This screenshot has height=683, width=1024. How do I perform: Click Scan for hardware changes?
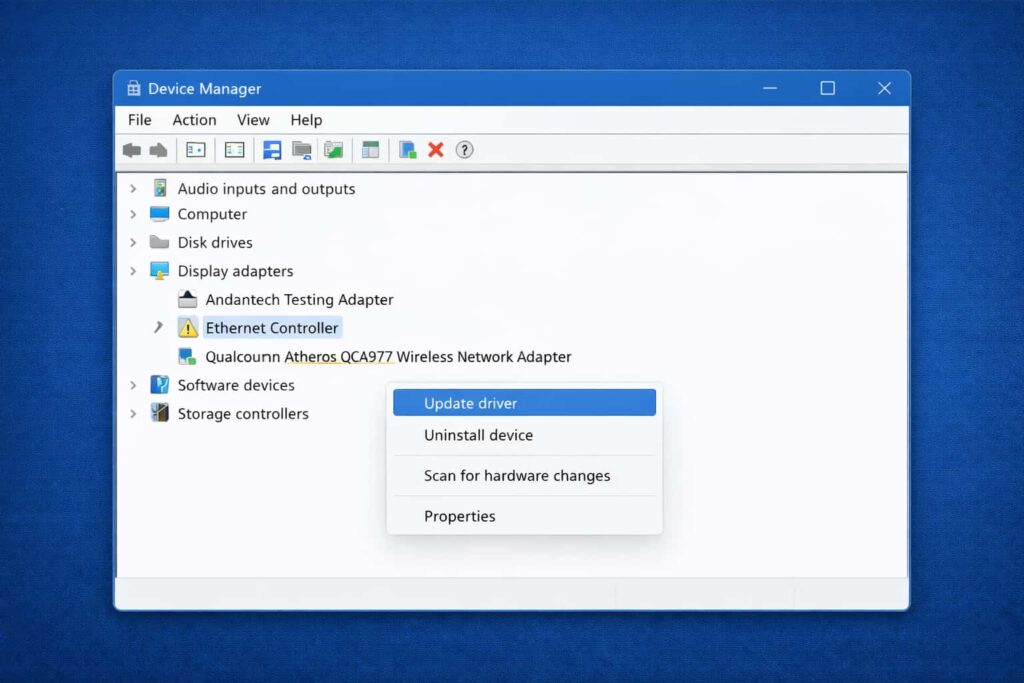point(516,476)
